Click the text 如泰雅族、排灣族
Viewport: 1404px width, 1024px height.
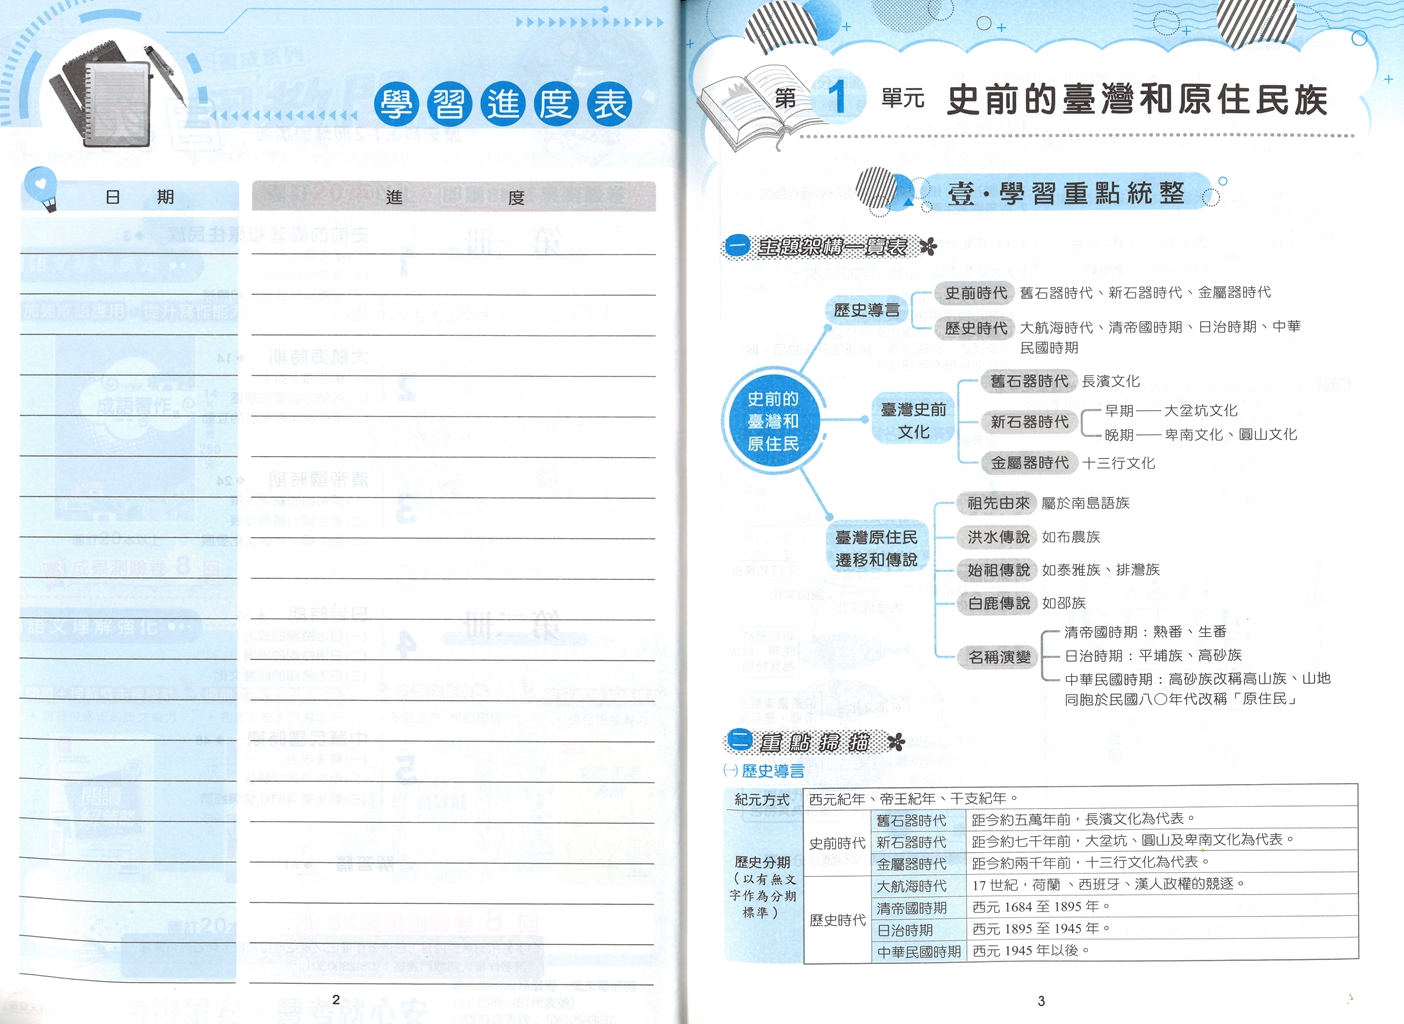[1101, 570]
